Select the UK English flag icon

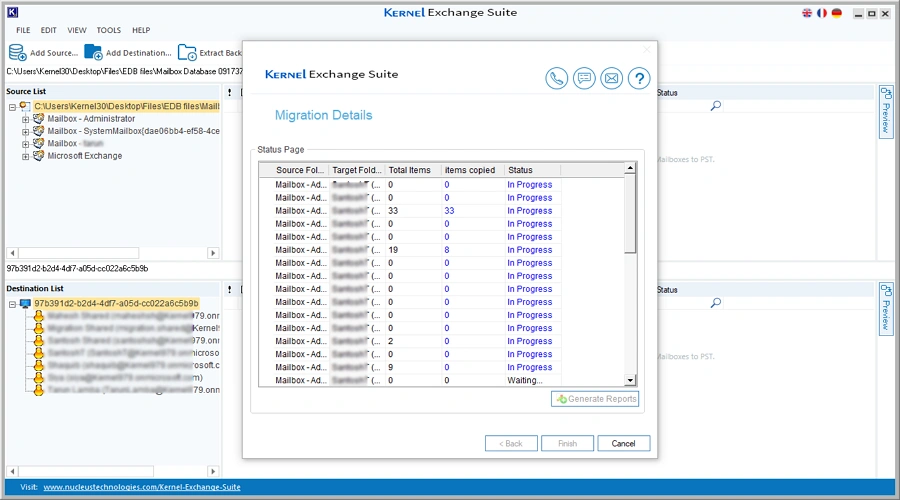[x=807, y=13]
